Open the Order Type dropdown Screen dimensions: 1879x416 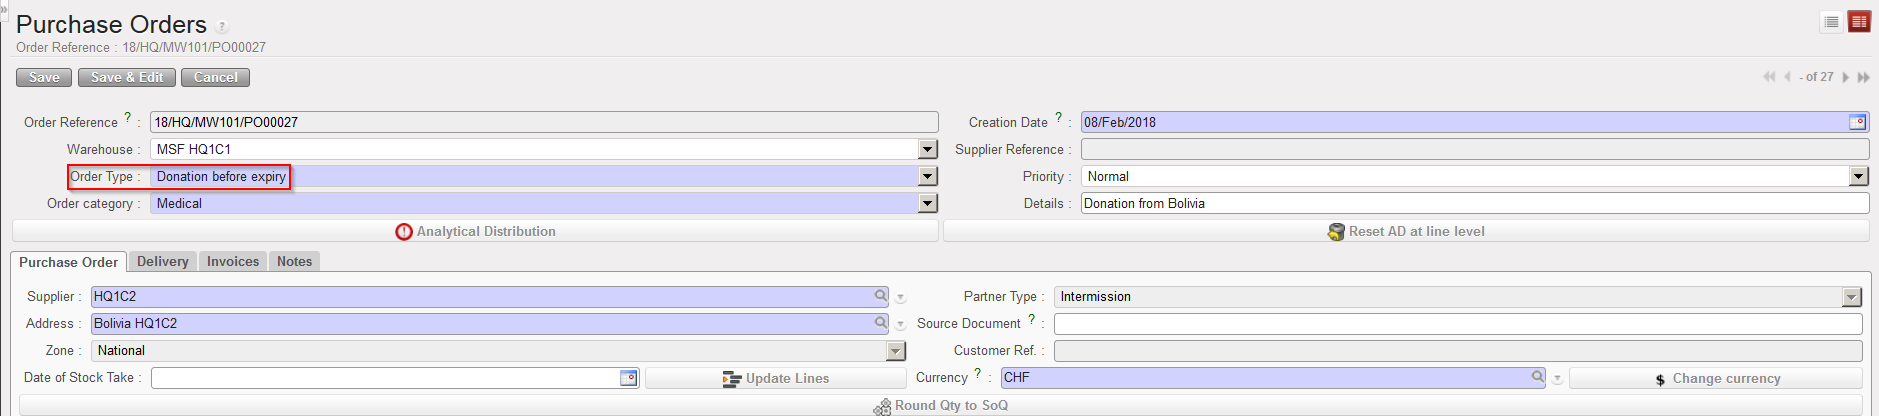coord(928,176)
